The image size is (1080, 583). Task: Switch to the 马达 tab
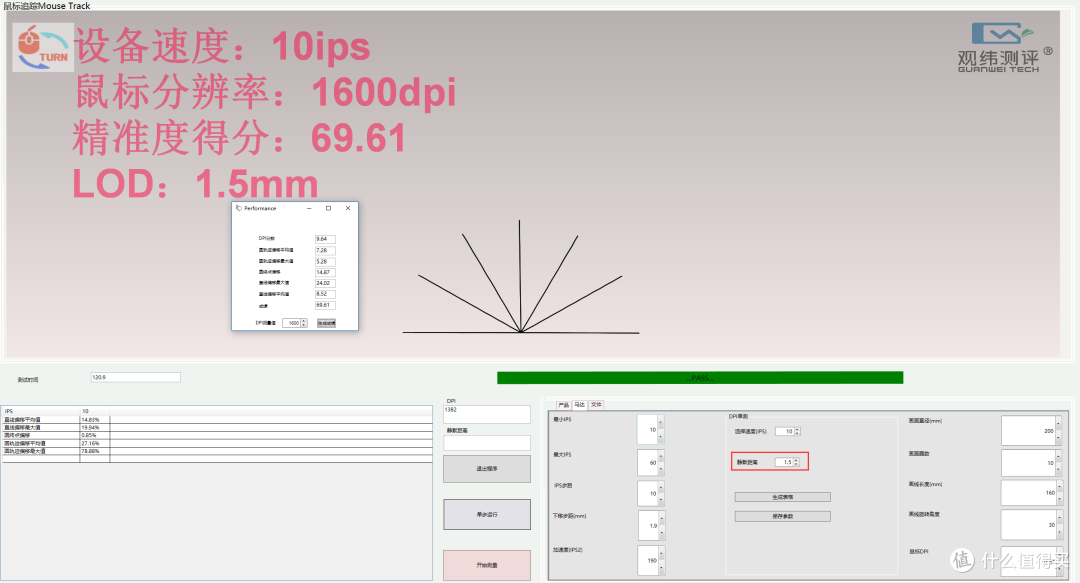(580, 405)
